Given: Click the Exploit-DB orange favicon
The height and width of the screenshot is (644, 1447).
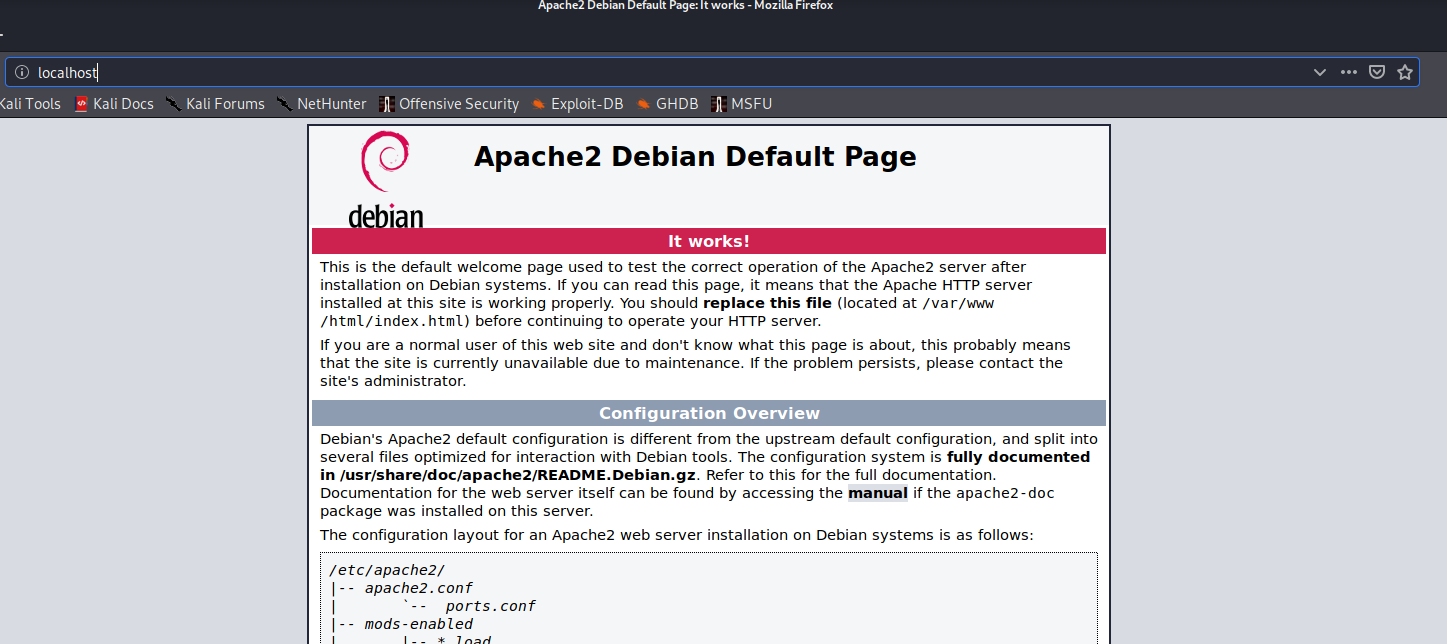Looking at the screenshot, I should pyautogui.click(x=539, y=104).
